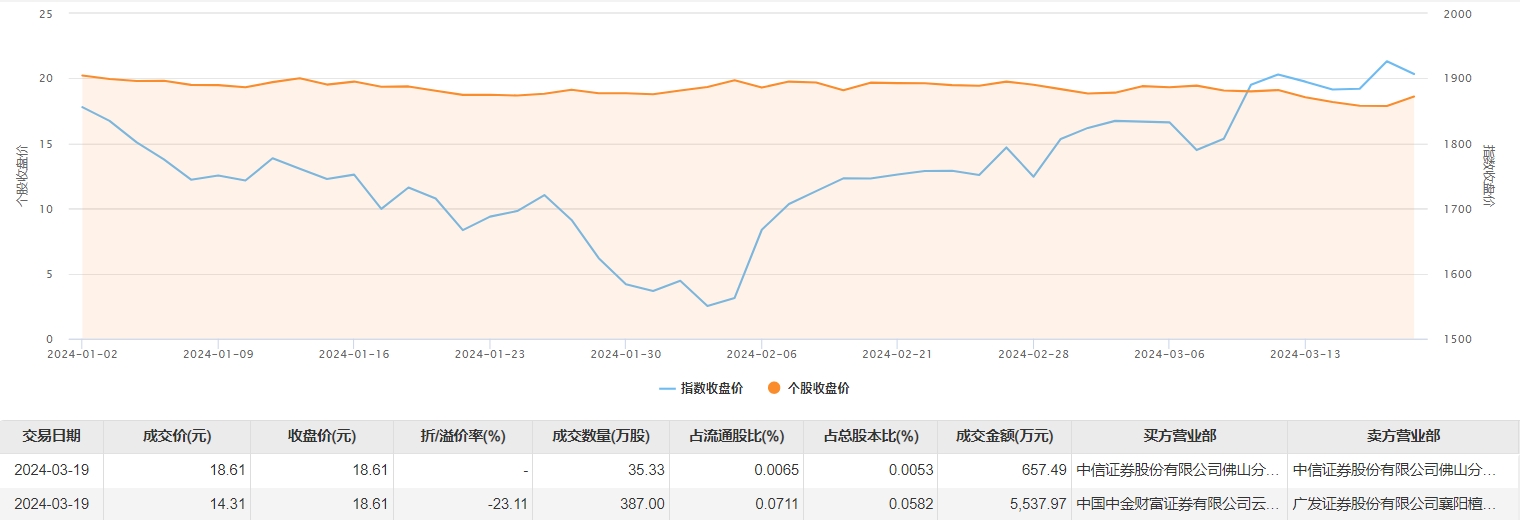Open seller 广发证券股份有限公司襄阳檀 link
Viewport: 1520px width, 520px height.
[1395, 504]
